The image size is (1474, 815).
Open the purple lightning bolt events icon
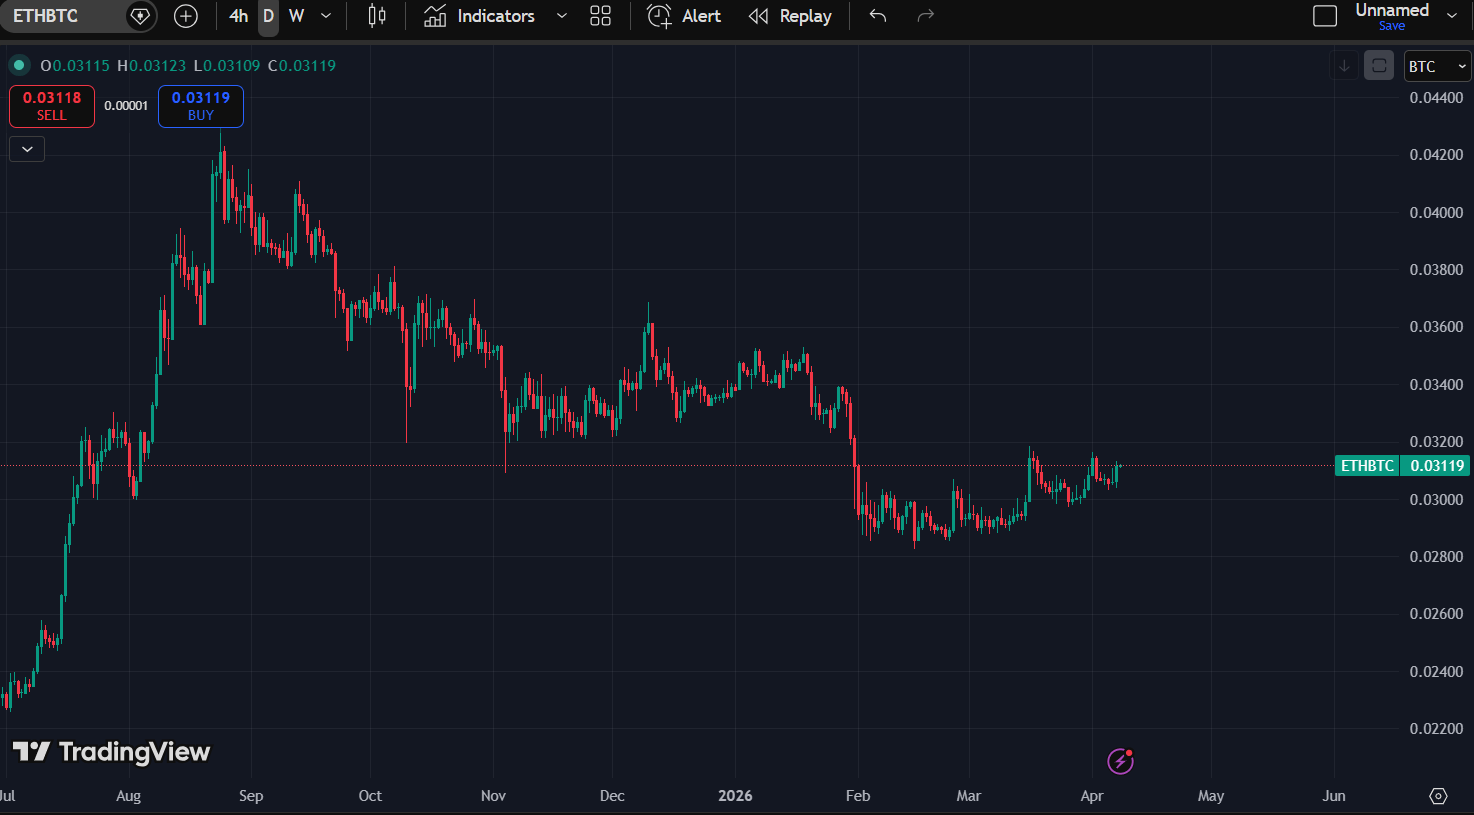pyautogui.click(x=1121, y=762)
